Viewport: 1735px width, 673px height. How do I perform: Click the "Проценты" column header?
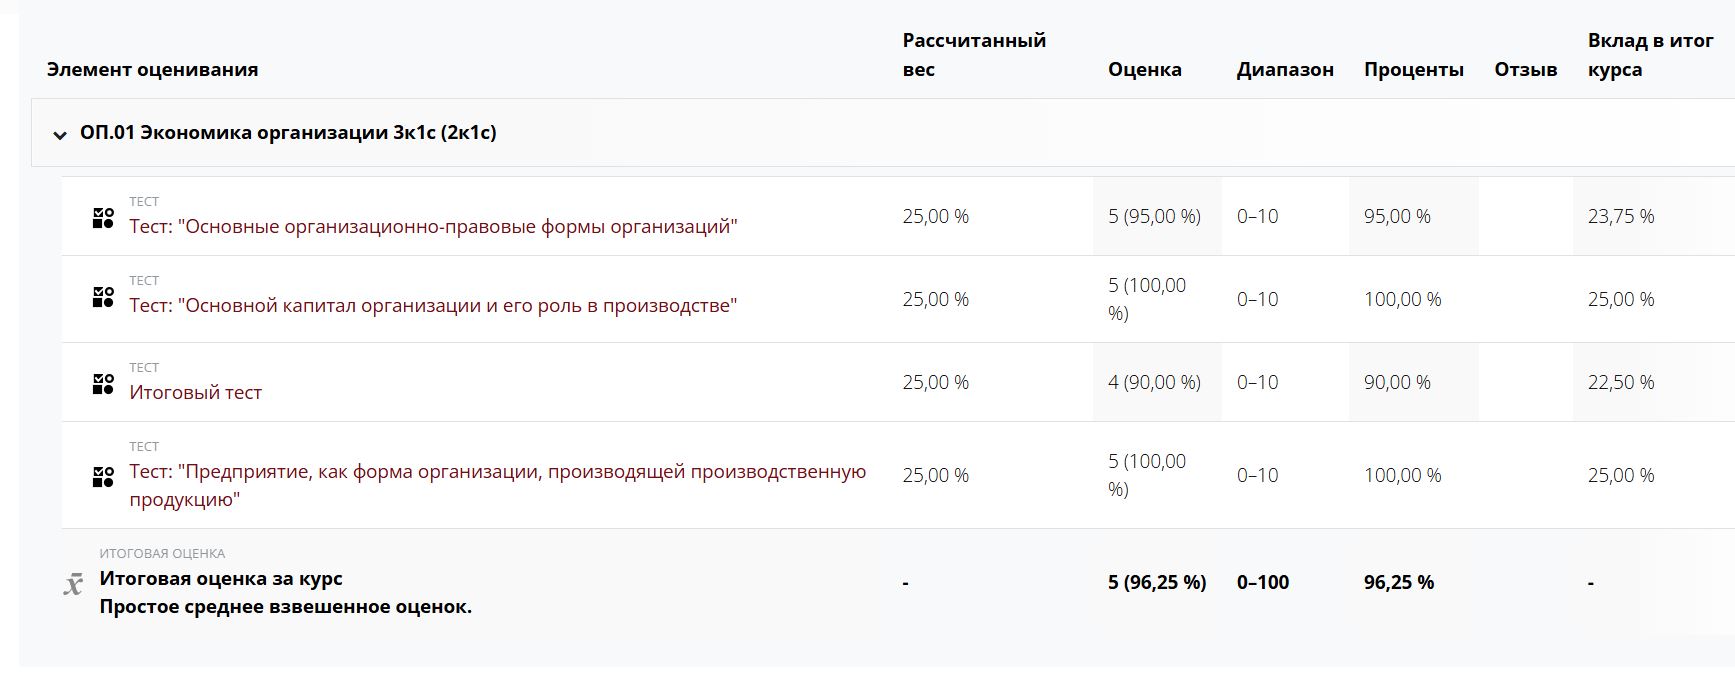coord(1413,70)
